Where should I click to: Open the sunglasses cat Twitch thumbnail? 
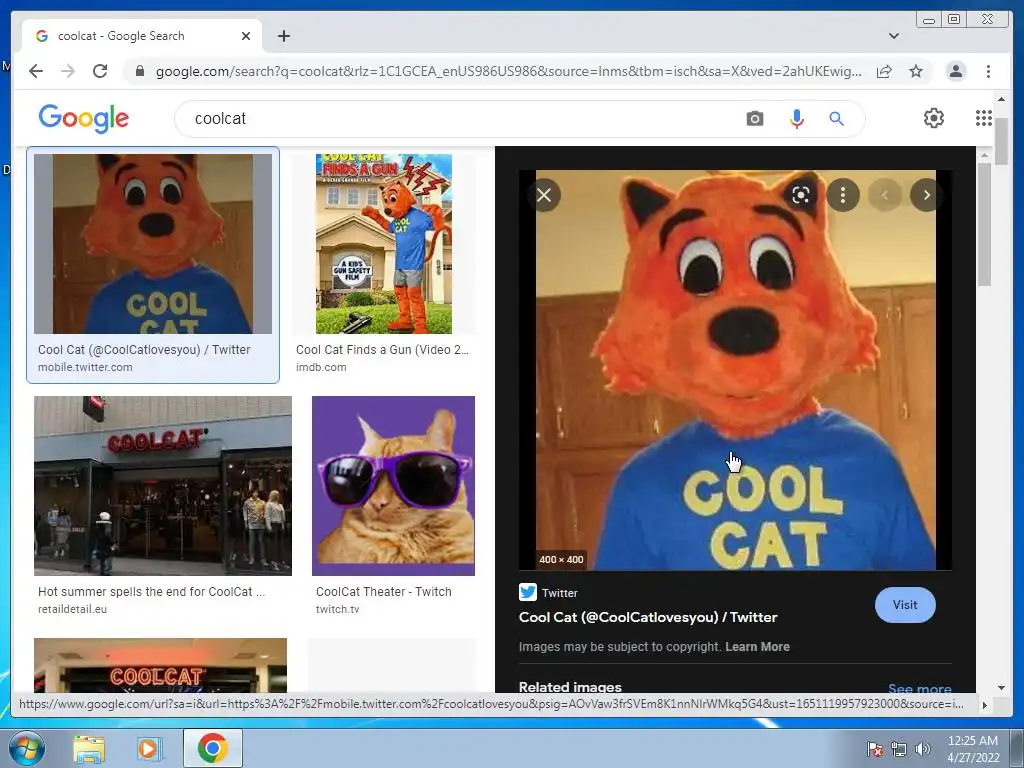(393, 486)
